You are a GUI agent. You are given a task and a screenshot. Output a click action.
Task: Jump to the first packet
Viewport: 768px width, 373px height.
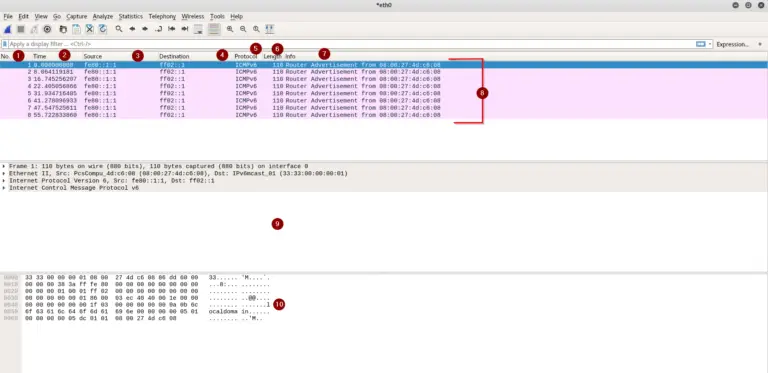172,29
